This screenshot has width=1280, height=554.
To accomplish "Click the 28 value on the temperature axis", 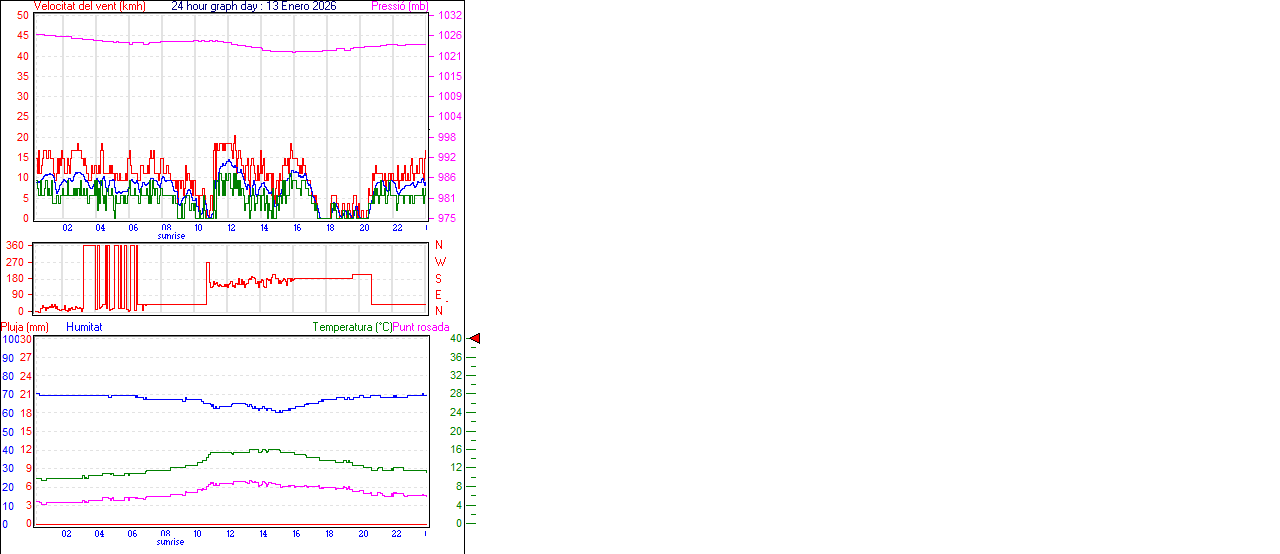I will pos(456,394).
